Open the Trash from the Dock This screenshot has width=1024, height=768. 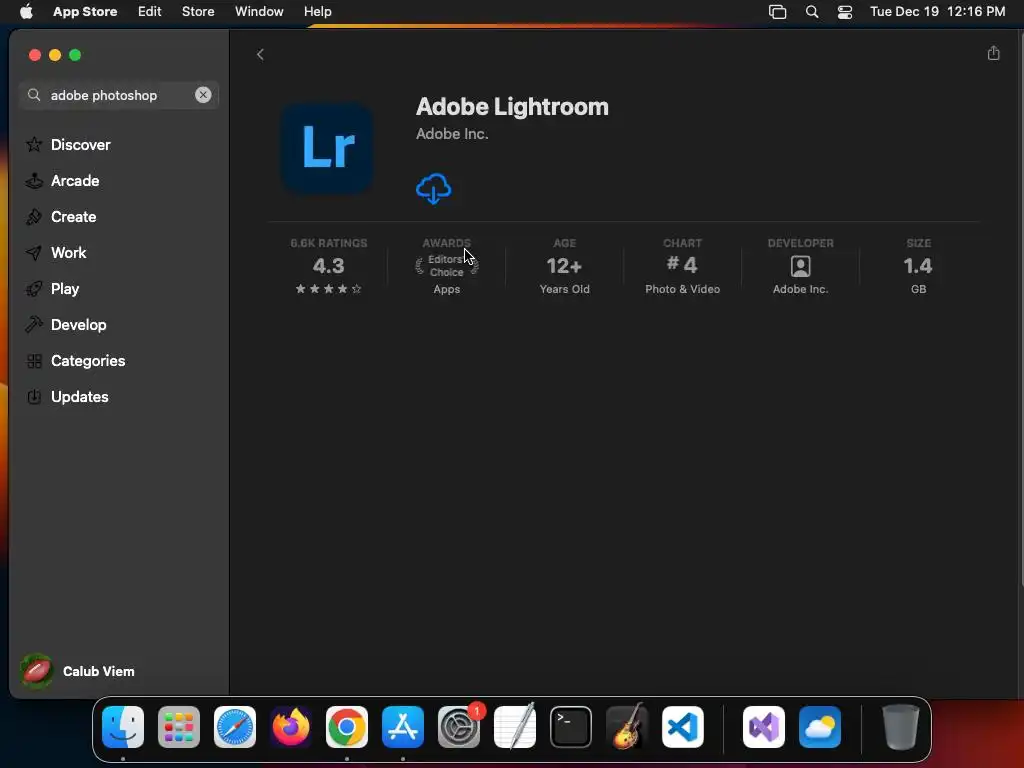901,726
